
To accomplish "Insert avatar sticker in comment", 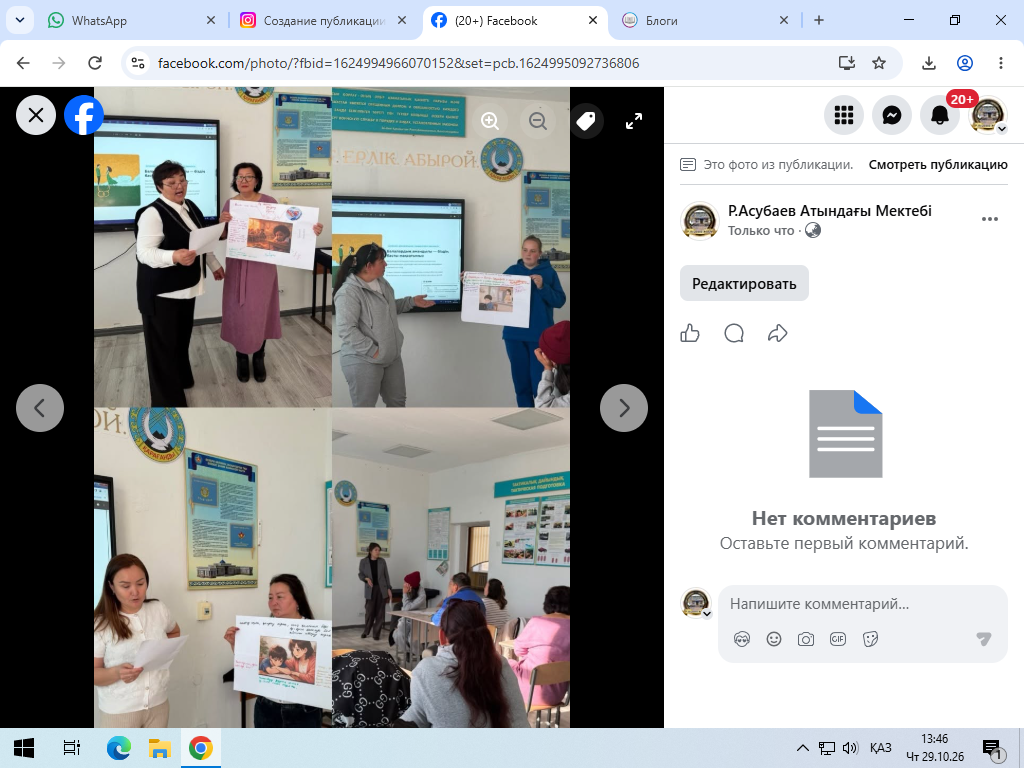I will coord(742,639).
